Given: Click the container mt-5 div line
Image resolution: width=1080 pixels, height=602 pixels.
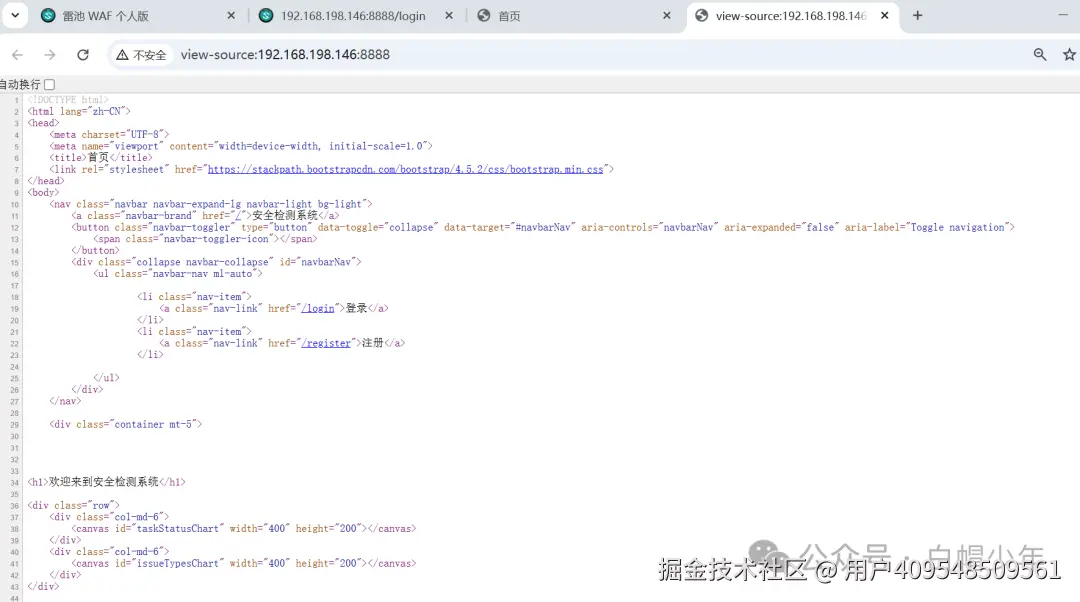Looking at the screenshot, I should coord(125,424).
